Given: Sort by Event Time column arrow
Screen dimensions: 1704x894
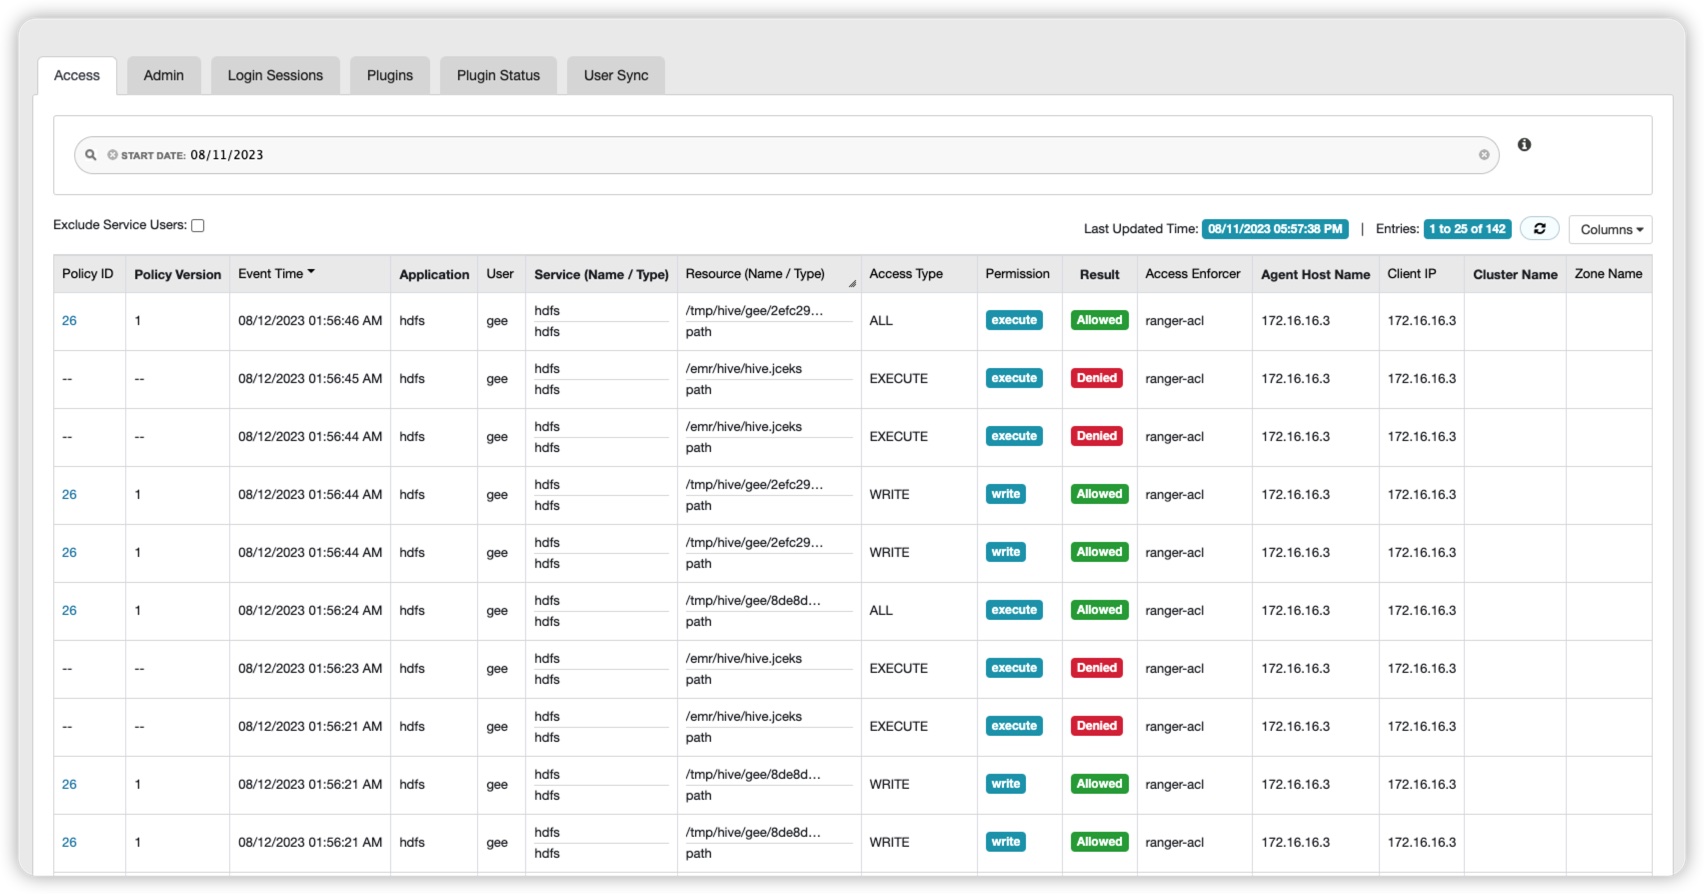Looking at the screenshot, I should (311, 272).
